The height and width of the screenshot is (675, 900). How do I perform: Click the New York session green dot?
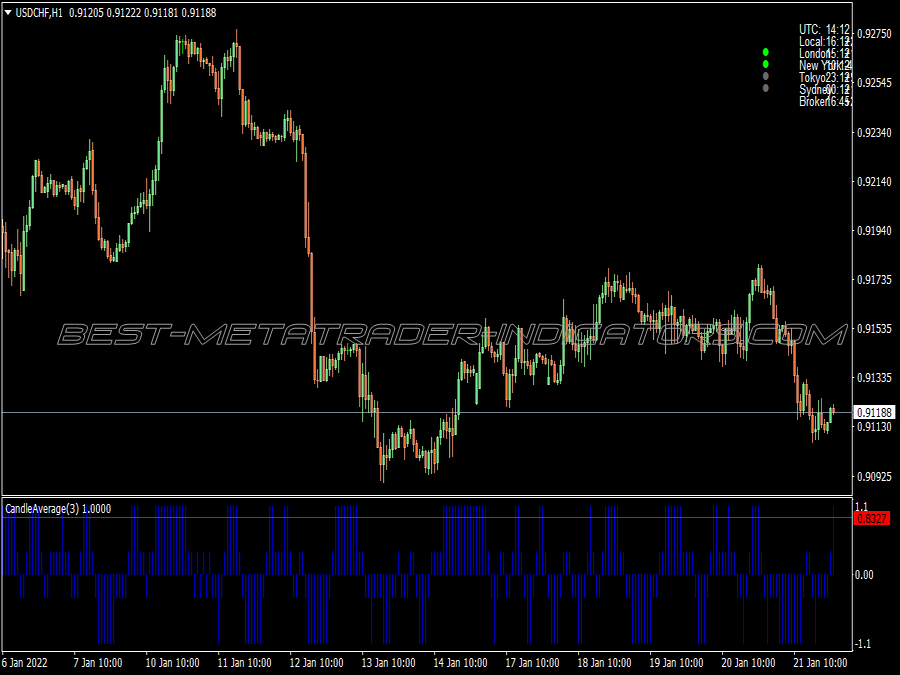pyautogui.click(x=765, y=64)
